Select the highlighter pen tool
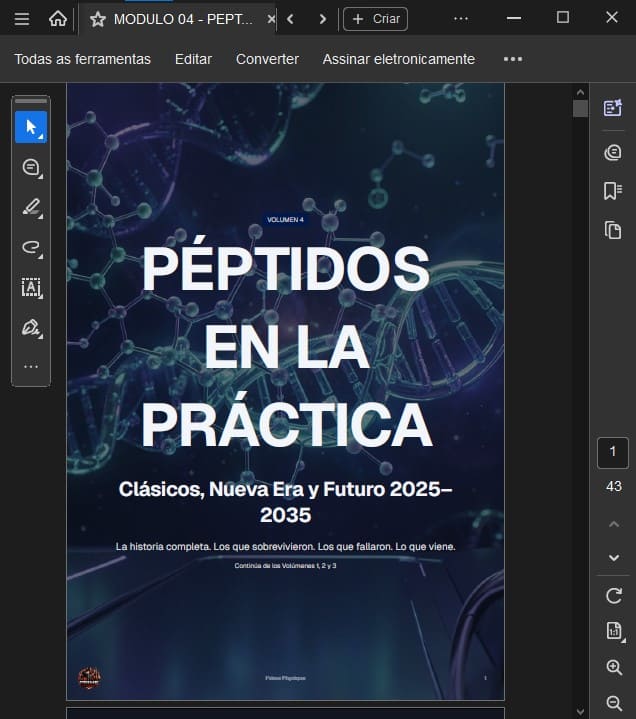This screenshot has width=636, height=719. pos(31,207)
